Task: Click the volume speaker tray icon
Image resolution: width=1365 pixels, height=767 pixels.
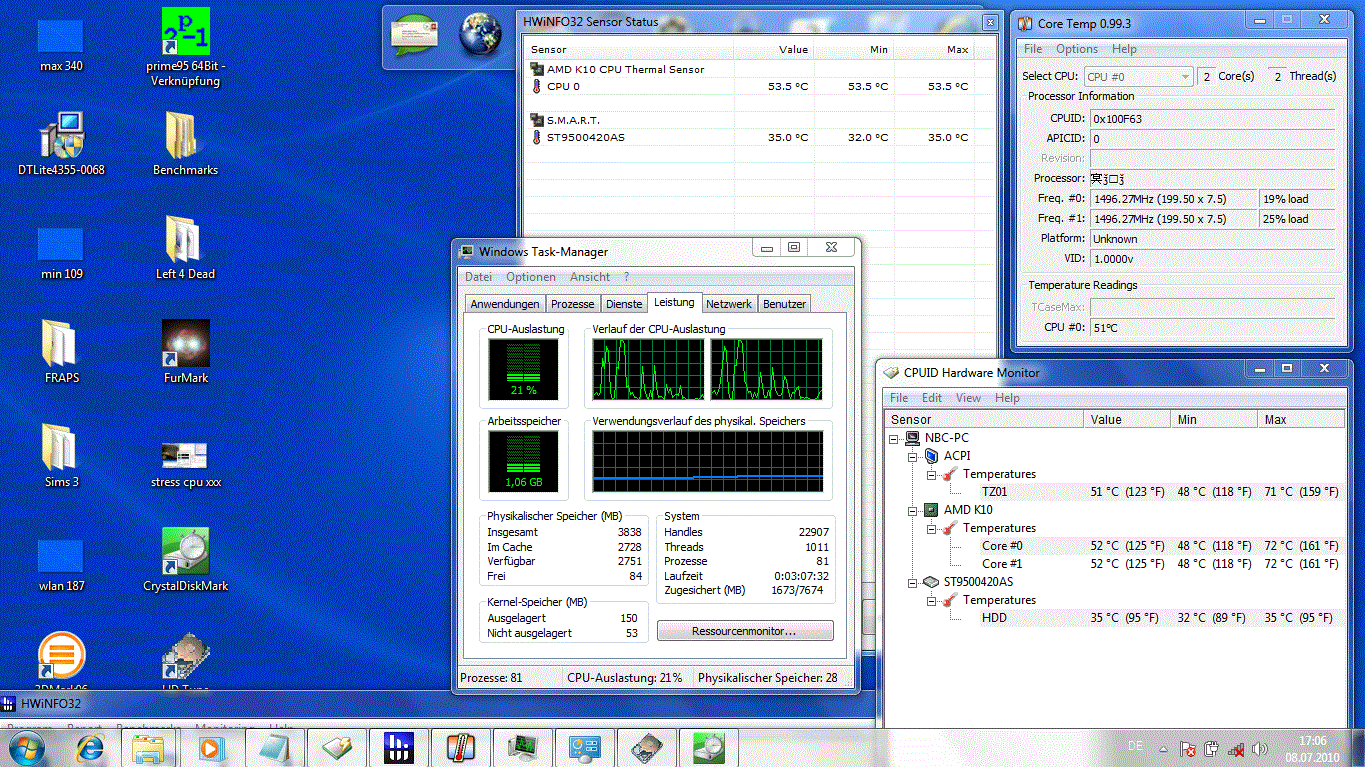Action: pyautogui.click(x=1261, y=748)
